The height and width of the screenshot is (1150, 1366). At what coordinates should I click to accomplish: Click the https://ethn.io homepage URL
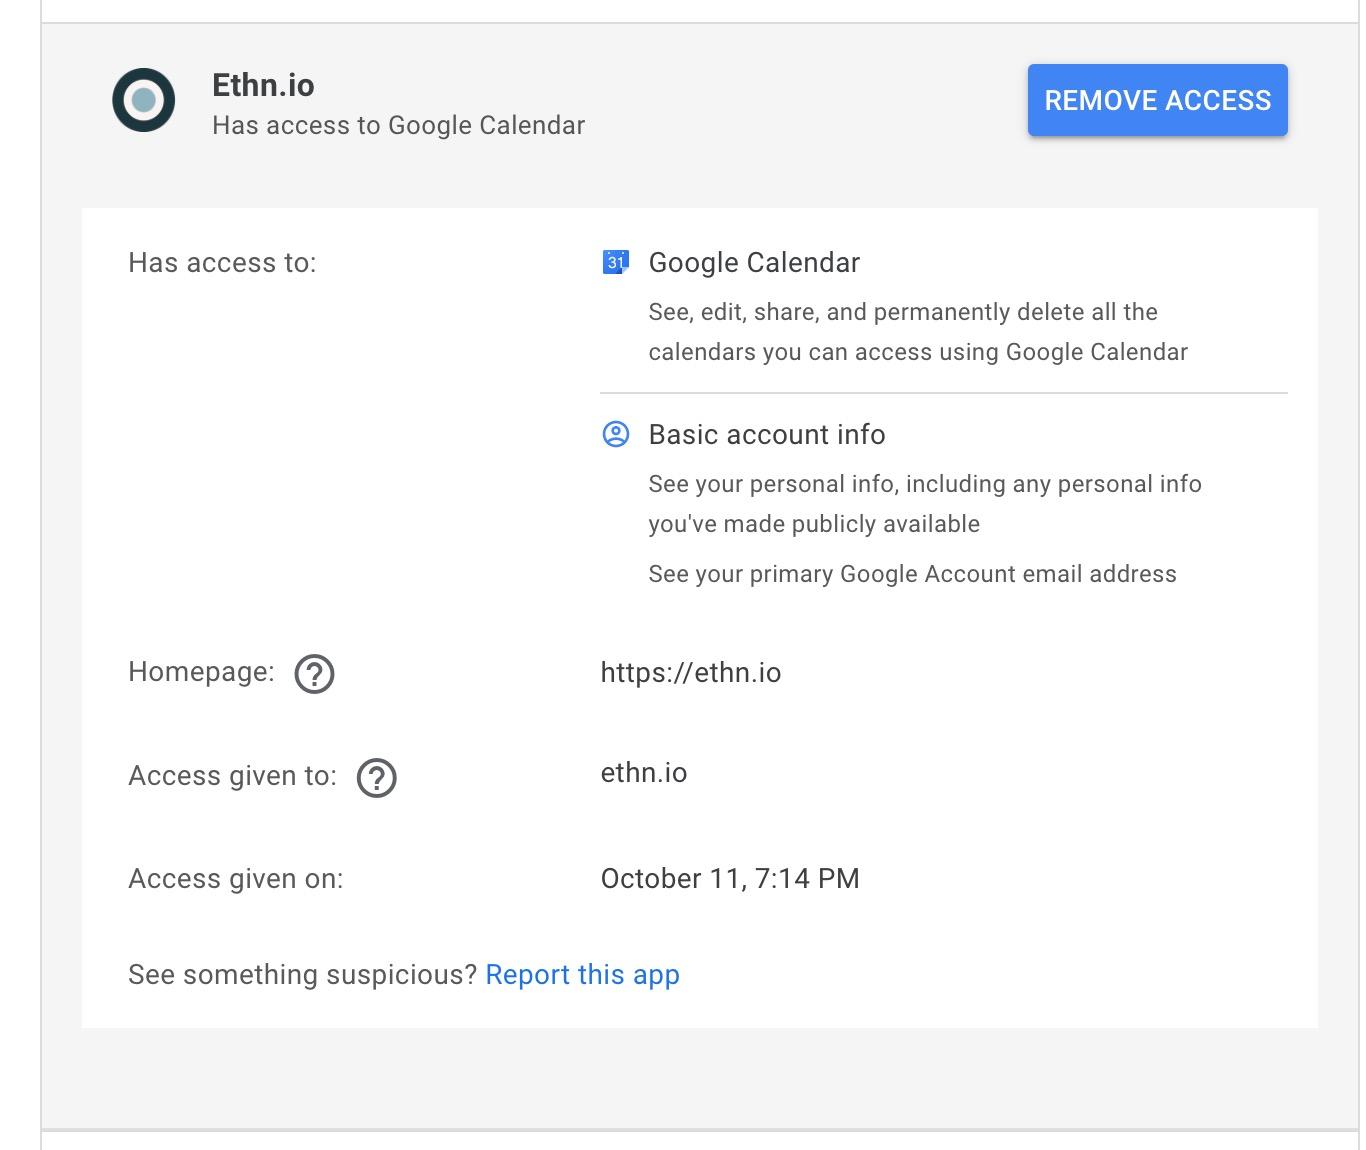691,672
